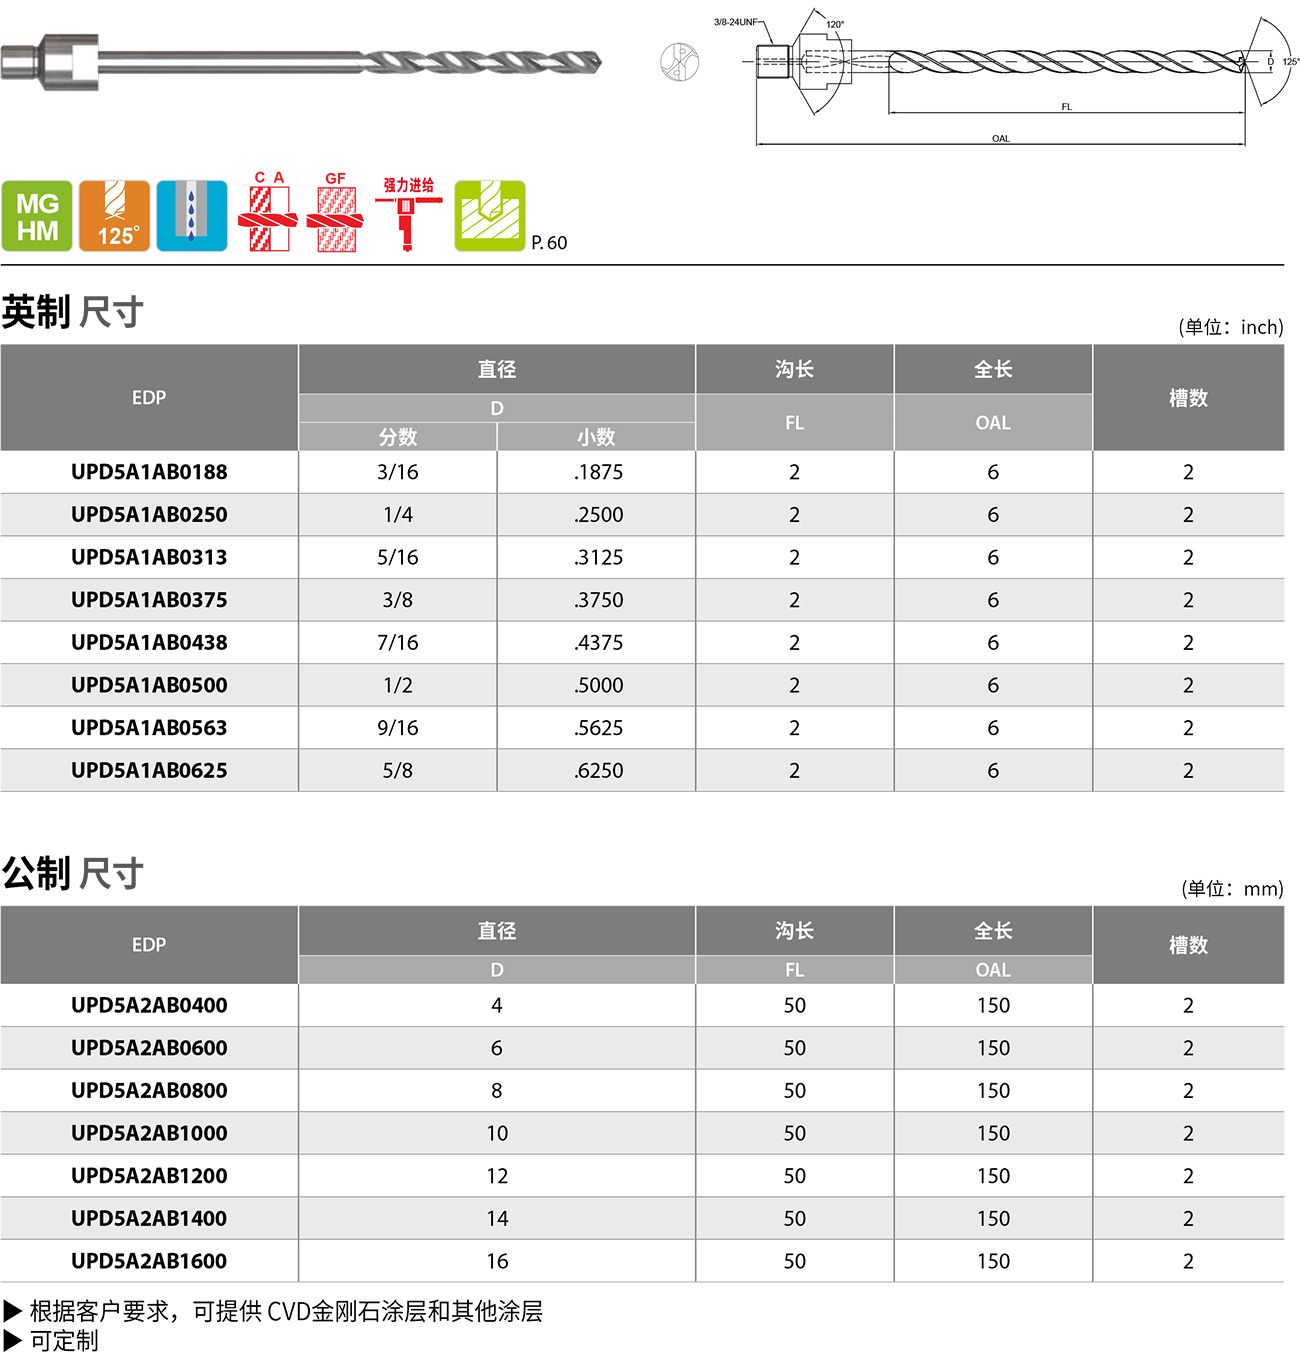
Task: Select part number UPD5A2AB1000
Action: coord(149,1134)
